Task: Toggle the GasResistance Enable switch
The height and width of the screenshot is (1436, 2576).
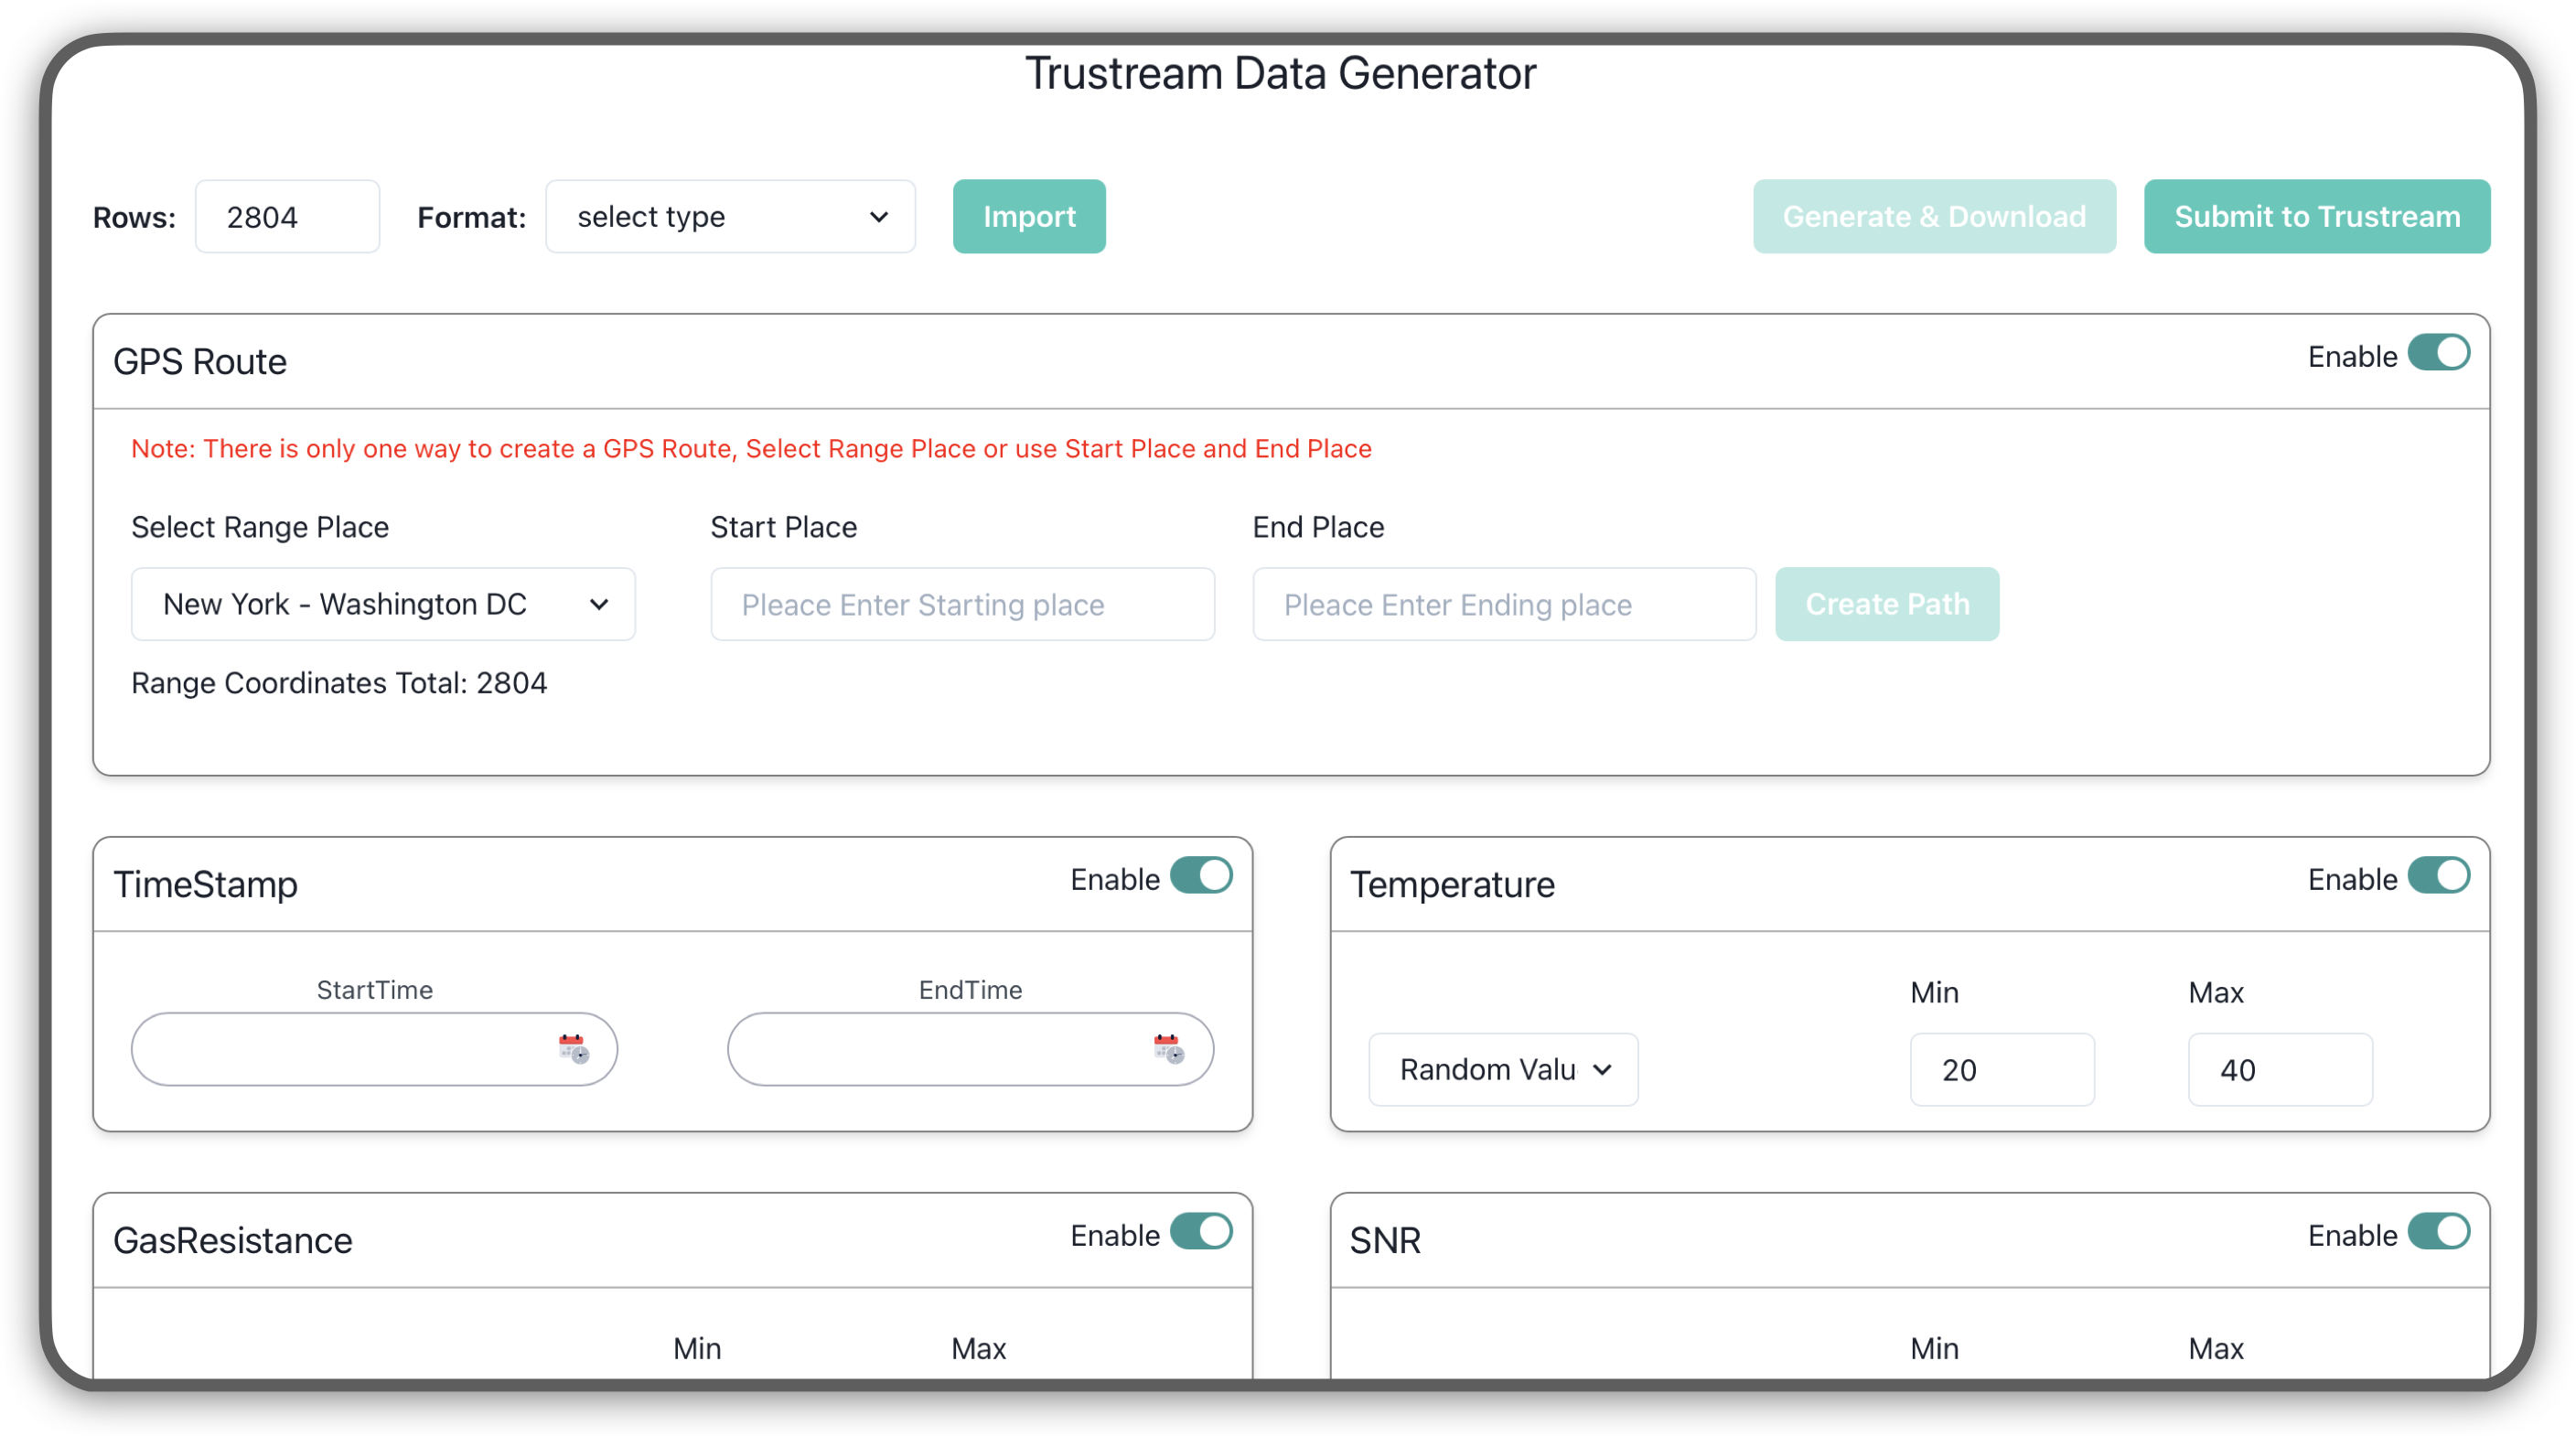Action: click(1201, 1233)
